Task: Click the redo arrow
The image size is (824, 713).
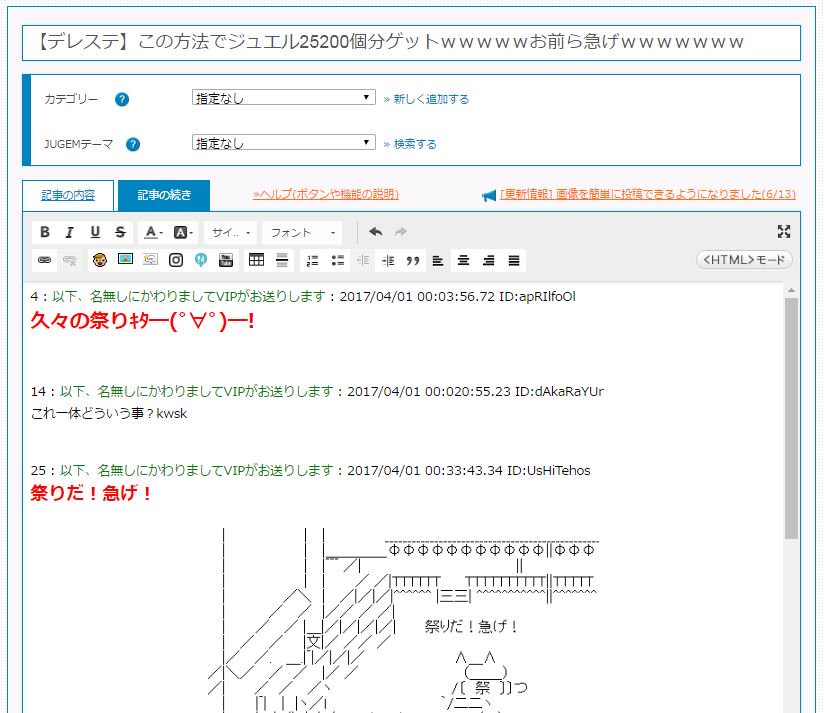Action: (x=400, y=232)
